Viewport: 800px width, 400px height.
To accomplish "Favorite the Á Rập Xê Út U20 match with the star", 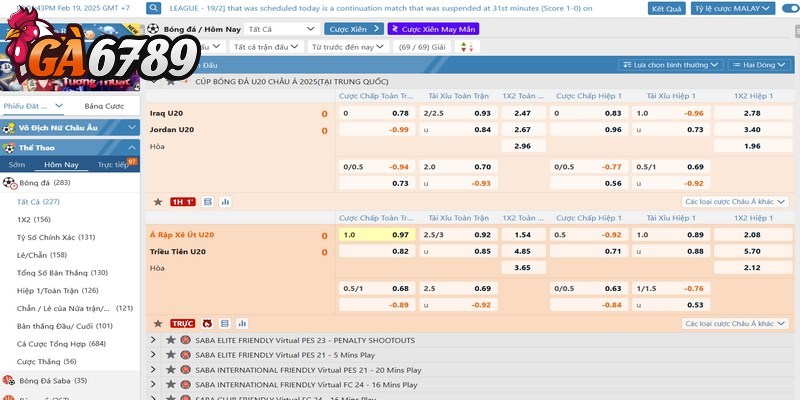I will pos(158,323).
